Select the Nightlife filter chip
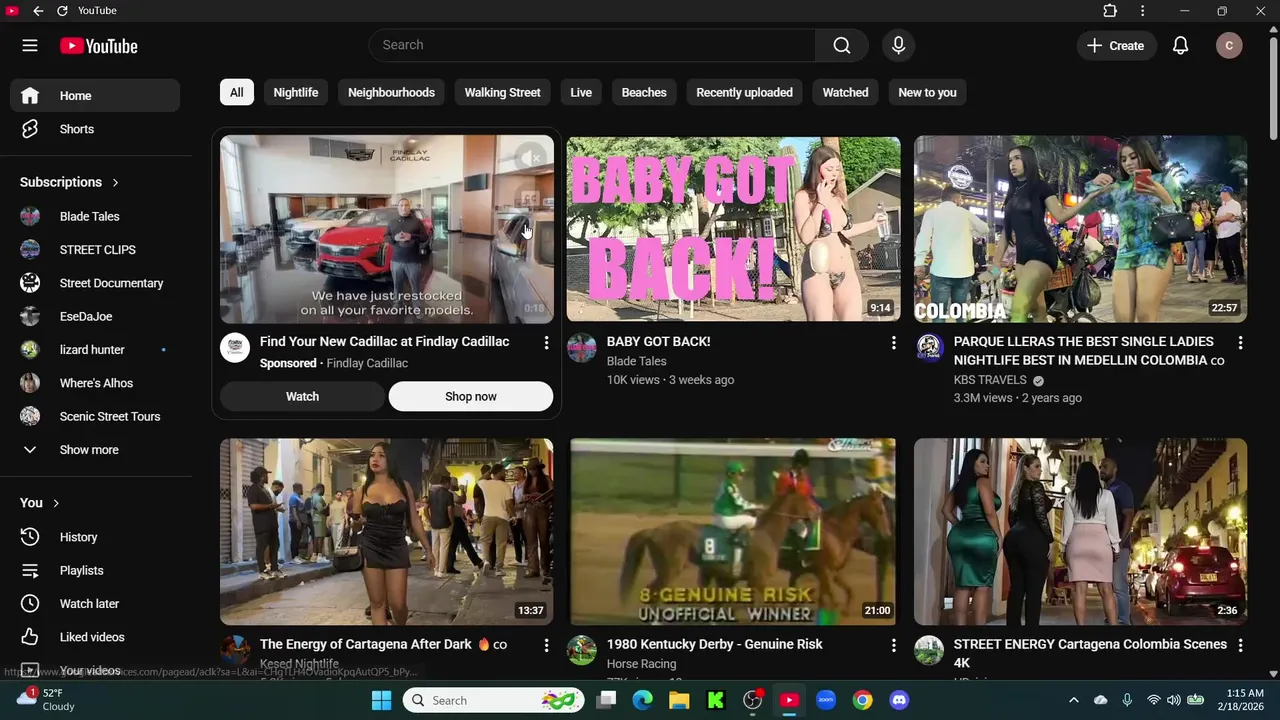Screen dimensions: 1280x720 [296, 92]
